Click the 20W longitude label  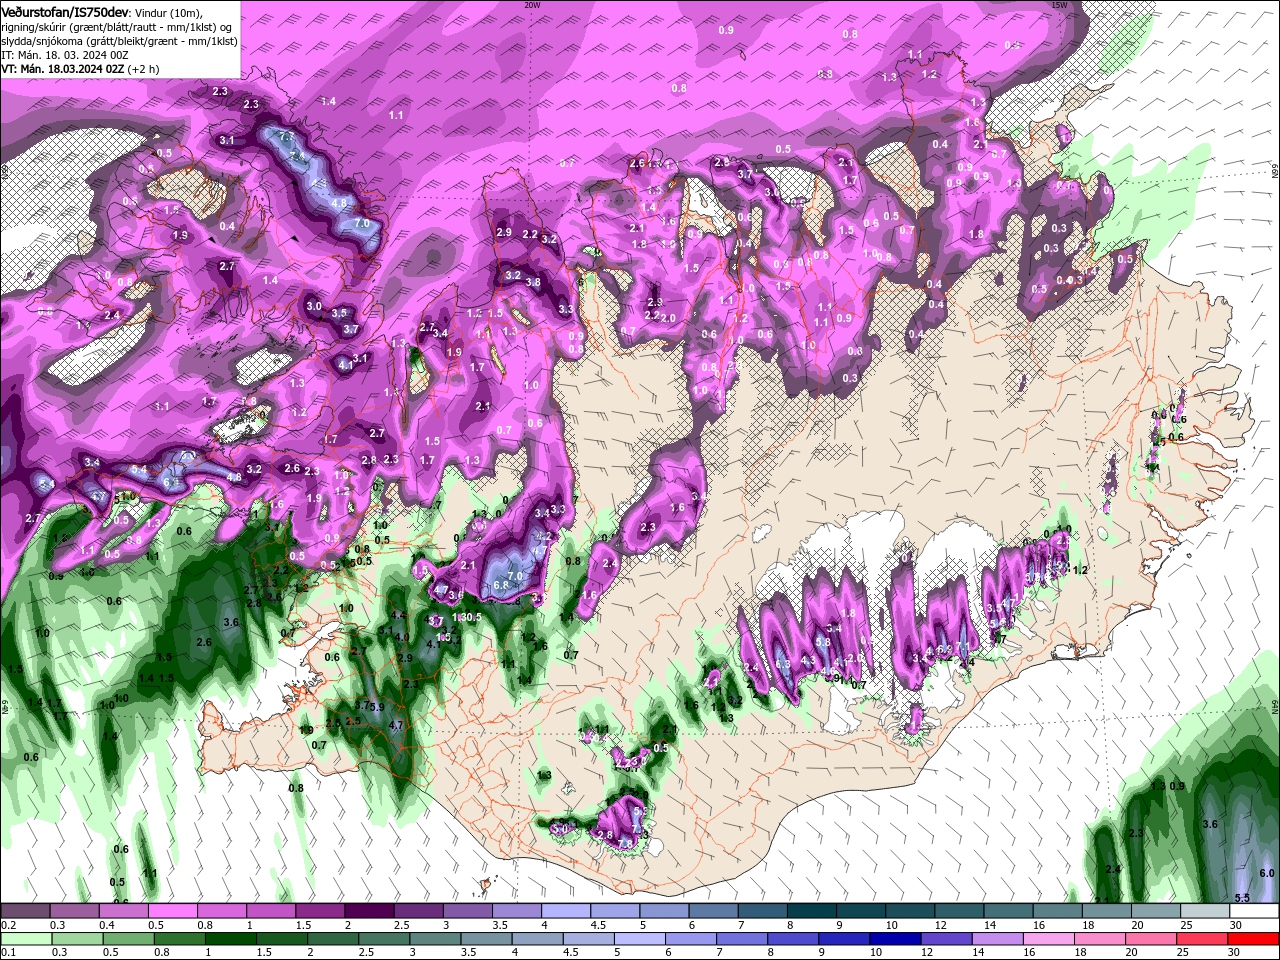click(x=532, y=5)
